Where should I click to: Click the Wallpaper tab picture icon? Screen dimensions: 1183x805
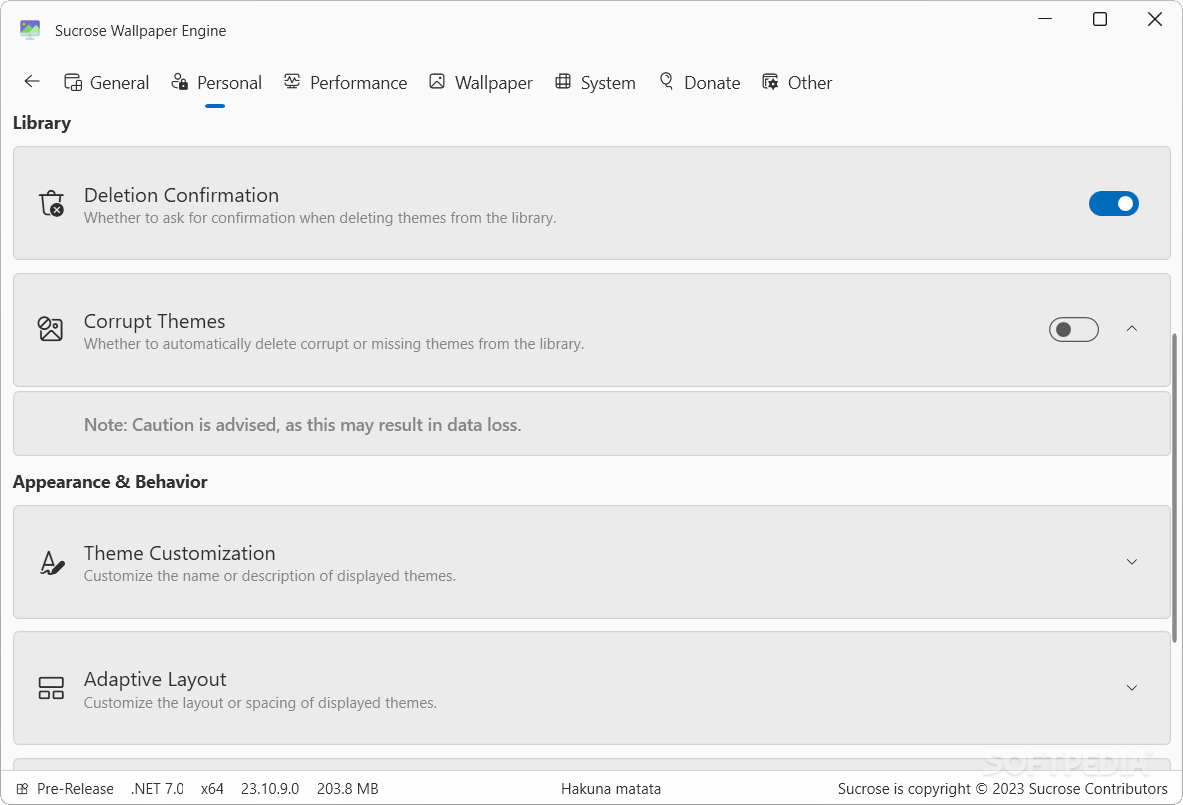(x=437, y=81)
